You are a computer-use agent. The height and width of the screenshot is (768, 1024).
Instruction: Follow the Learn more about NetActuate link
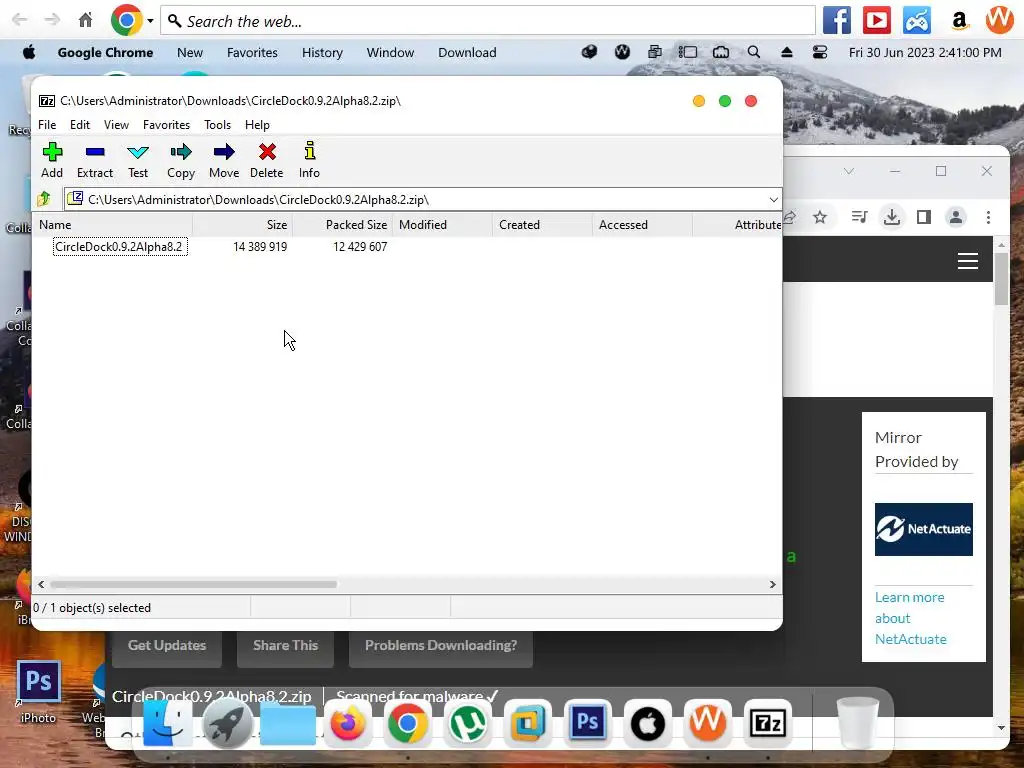tap(910, 618)
